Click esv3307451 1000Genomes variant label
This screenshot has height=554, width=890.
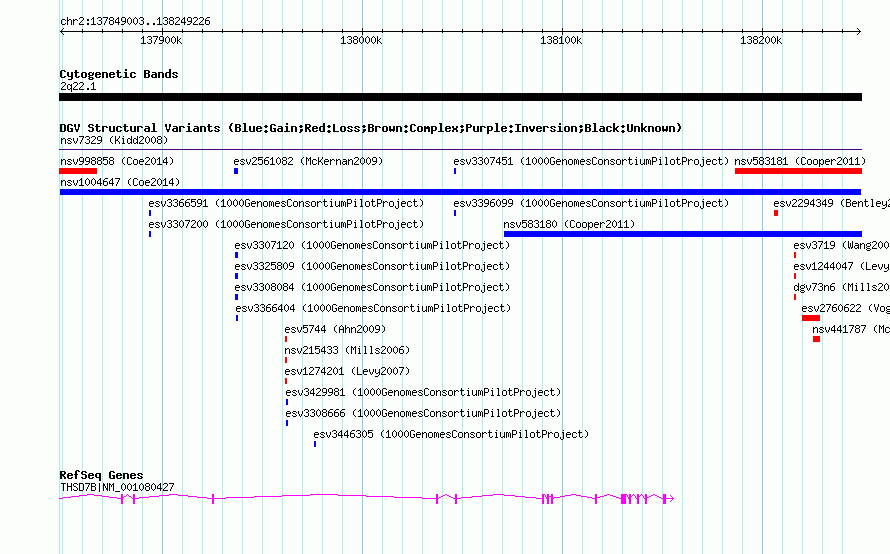pyautogui.click(x=591, y=161)
